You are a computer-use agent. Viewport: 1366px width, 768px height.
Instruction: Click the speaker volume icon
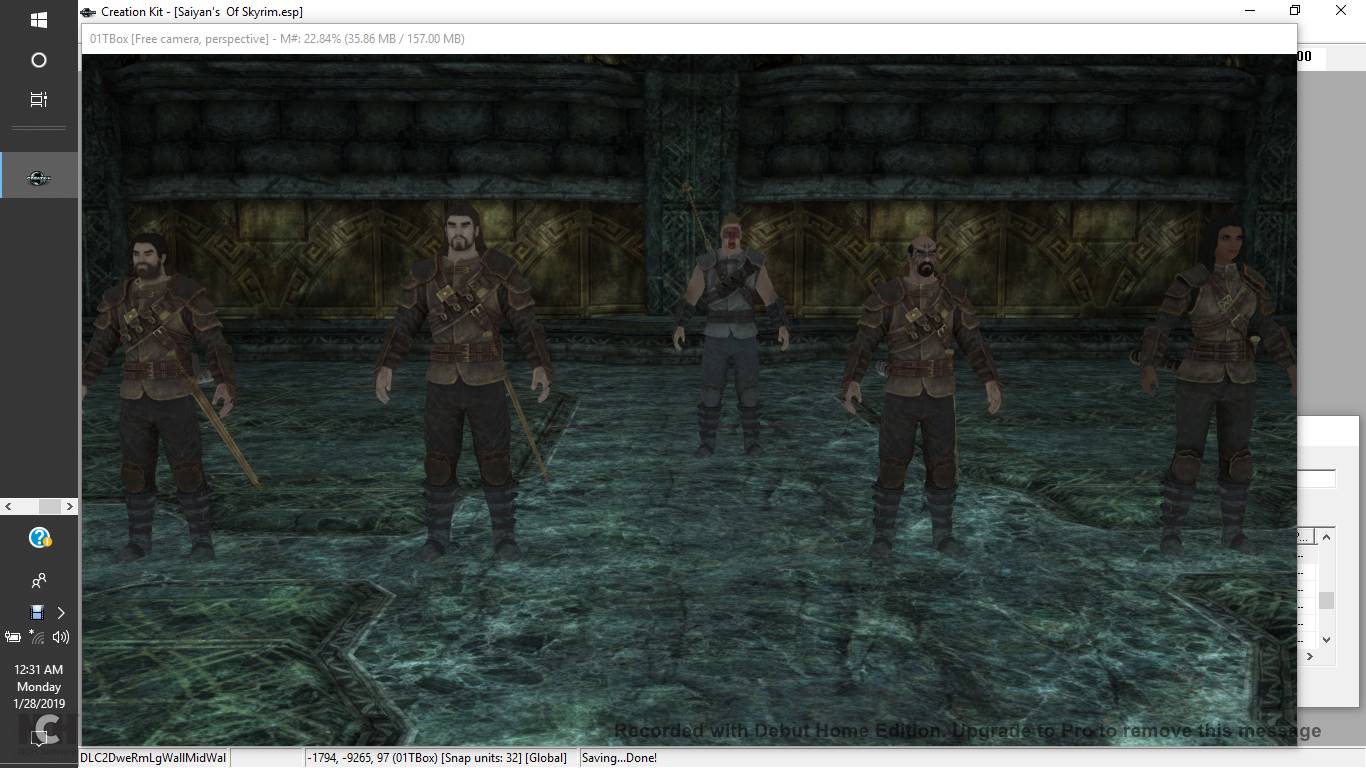tap(61, 637)
